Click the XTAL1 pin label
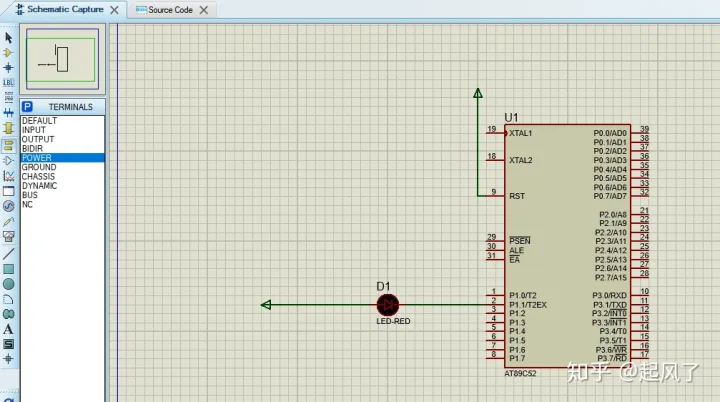This screenshot has height=402, width=720. point(521,133)
